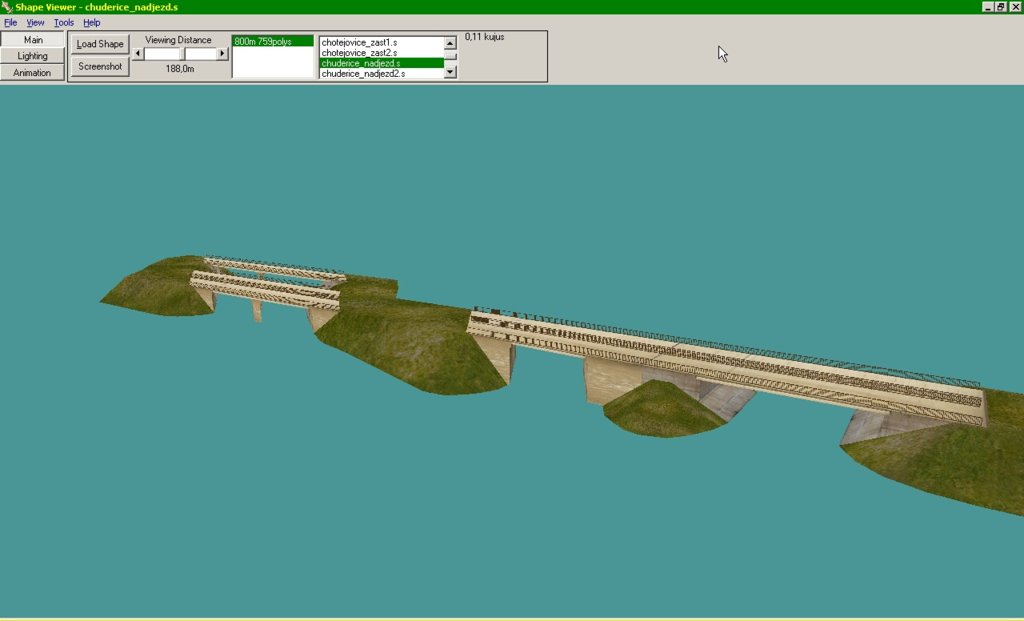Select chuderice_nadjezd2.s in the file list

pyautogui.click(x=379, y=74)
